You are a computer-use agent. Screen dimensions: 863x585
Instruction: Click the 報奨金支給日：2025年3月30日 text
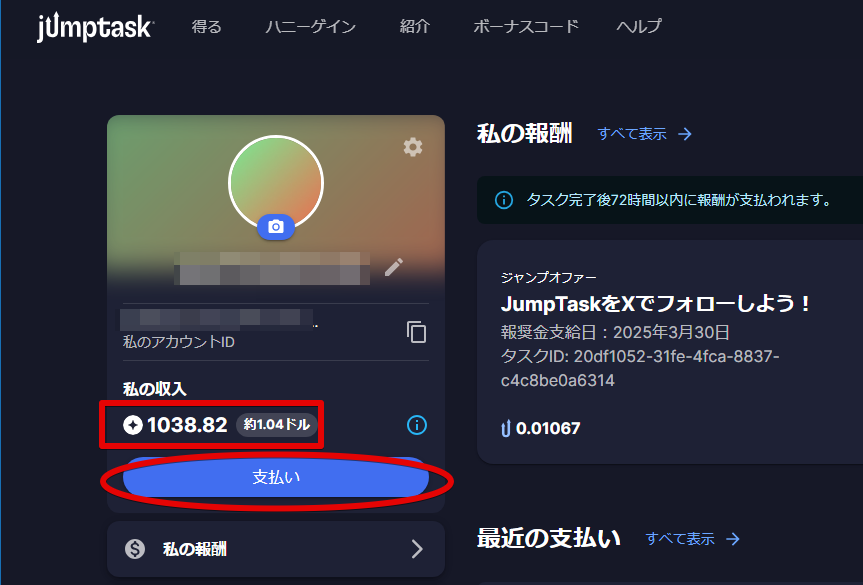[615, 332]
